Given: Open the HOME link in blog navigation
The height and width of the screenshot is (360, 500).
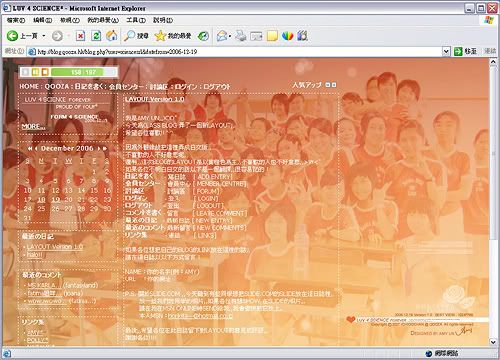Looking at the screenshot, I should coord(29,86).
